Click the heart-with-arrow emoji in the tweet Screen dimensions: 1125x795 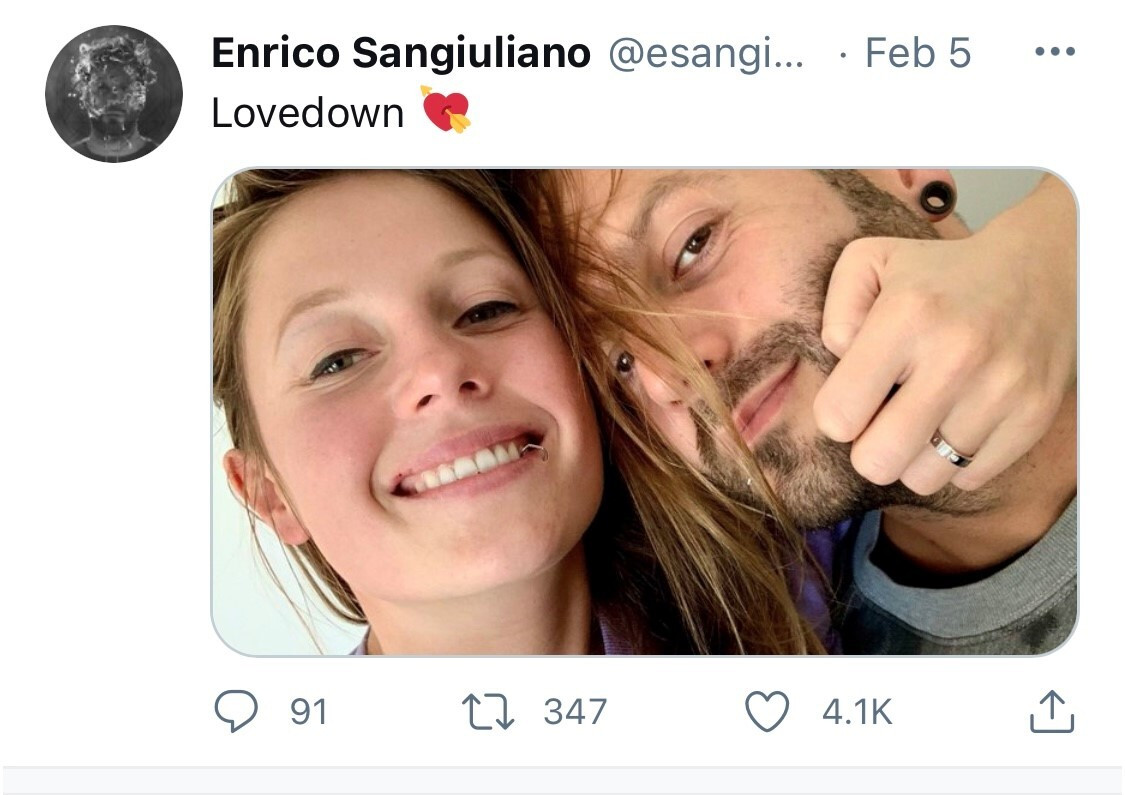445,111
